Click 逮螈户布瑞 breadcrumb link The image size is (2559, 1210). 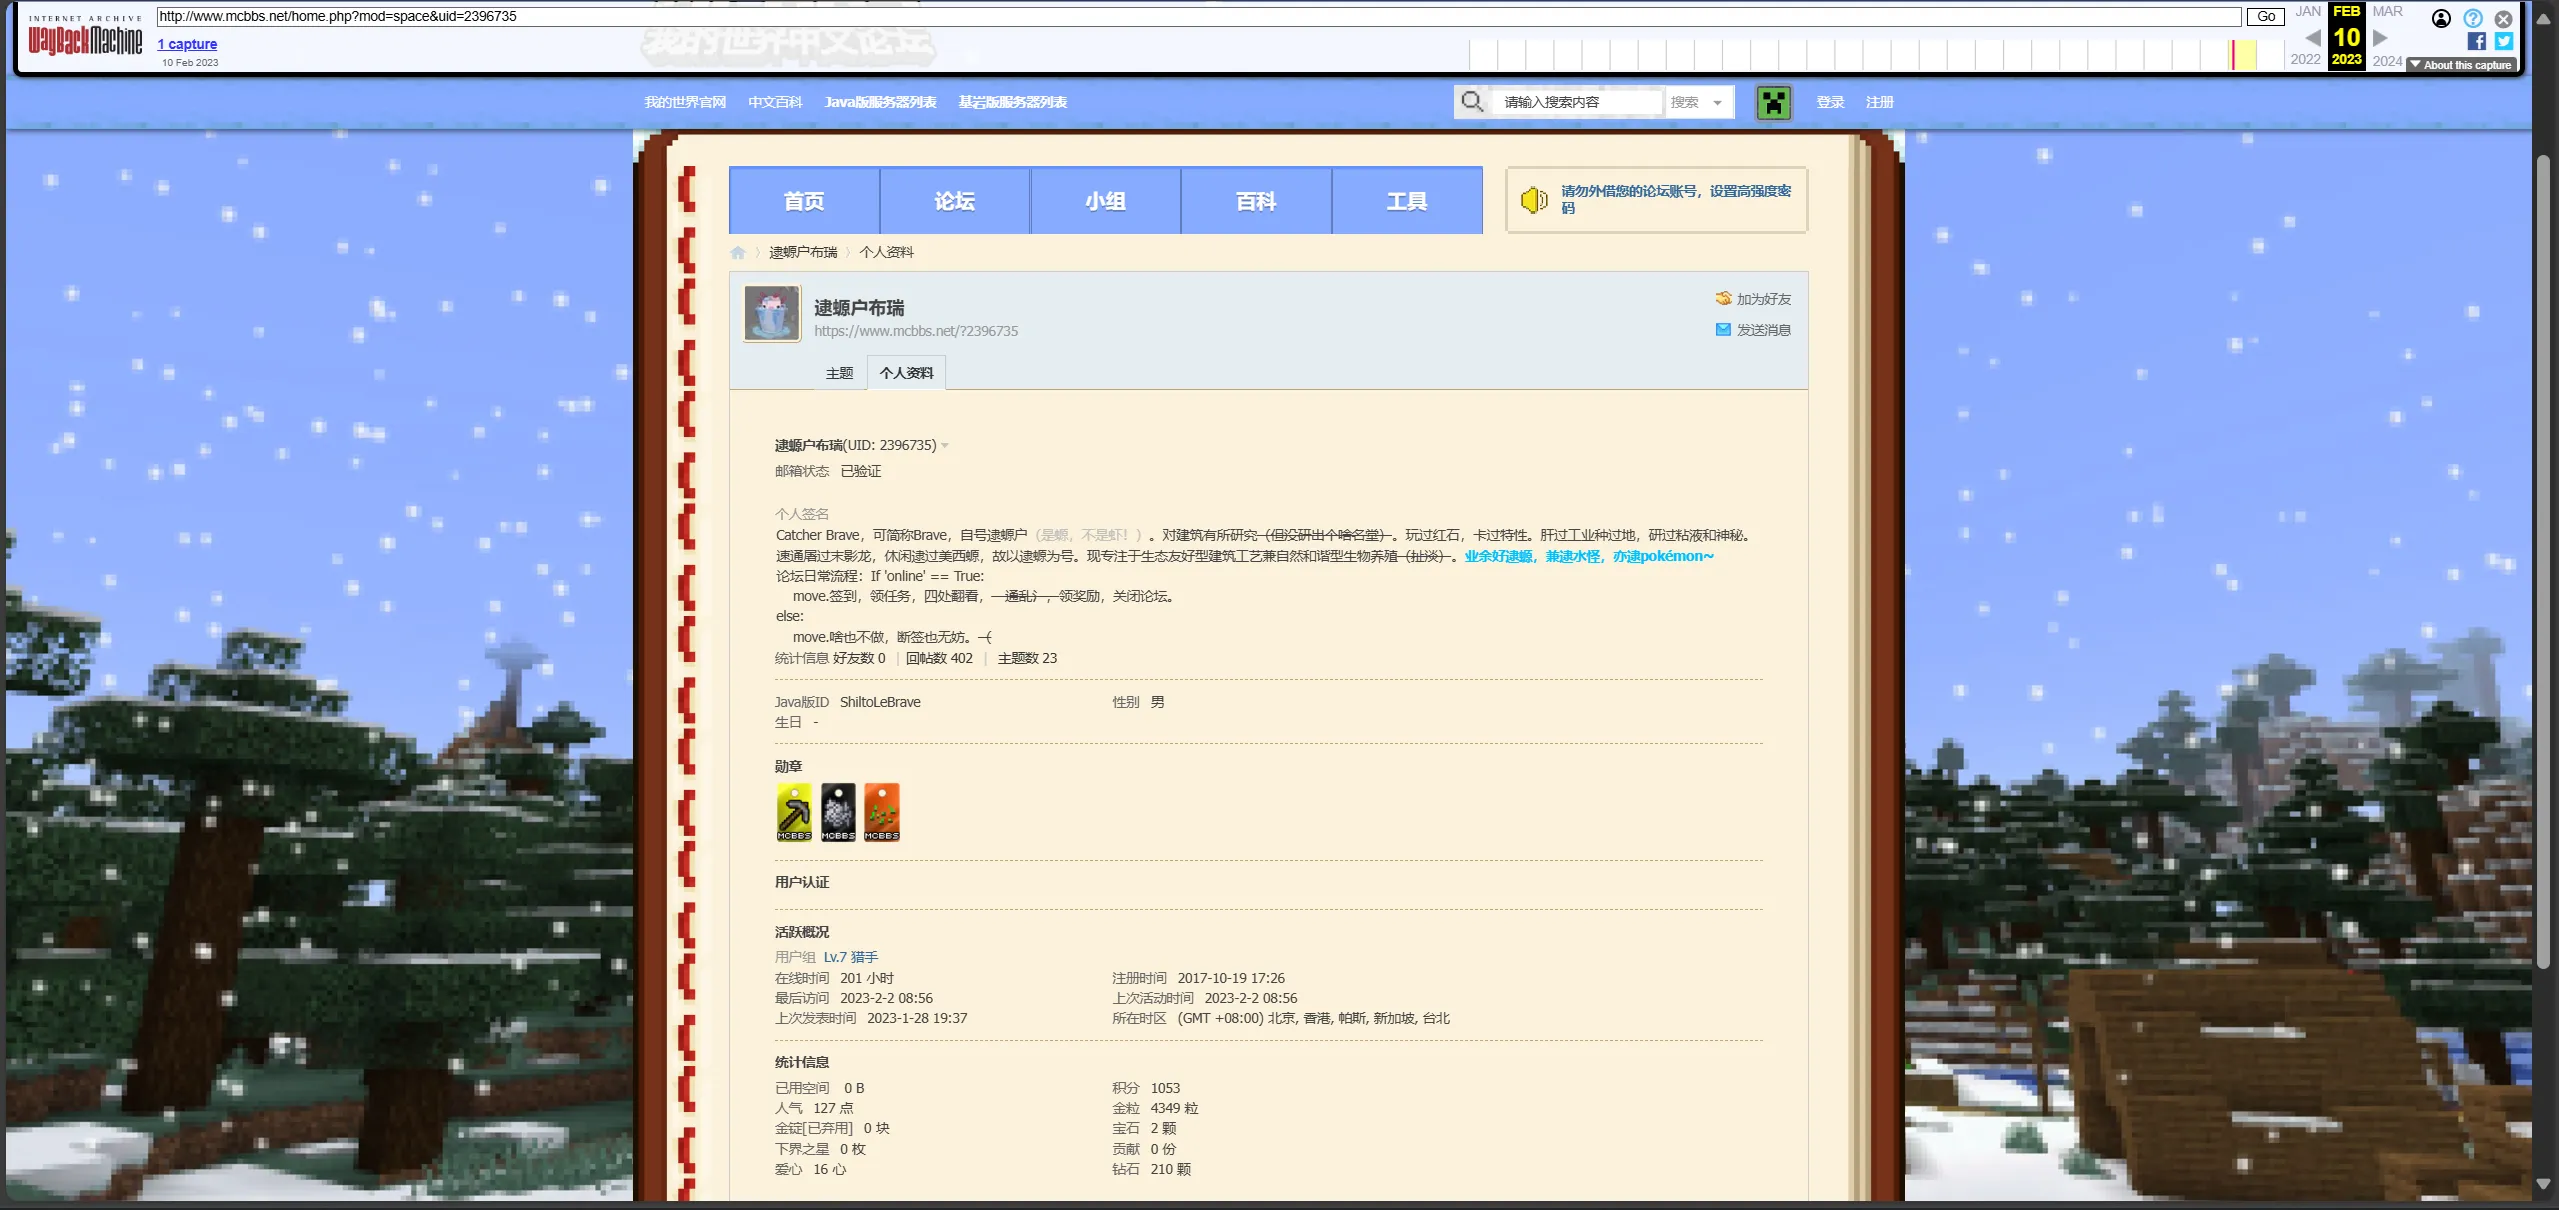[x=803, y=252]
